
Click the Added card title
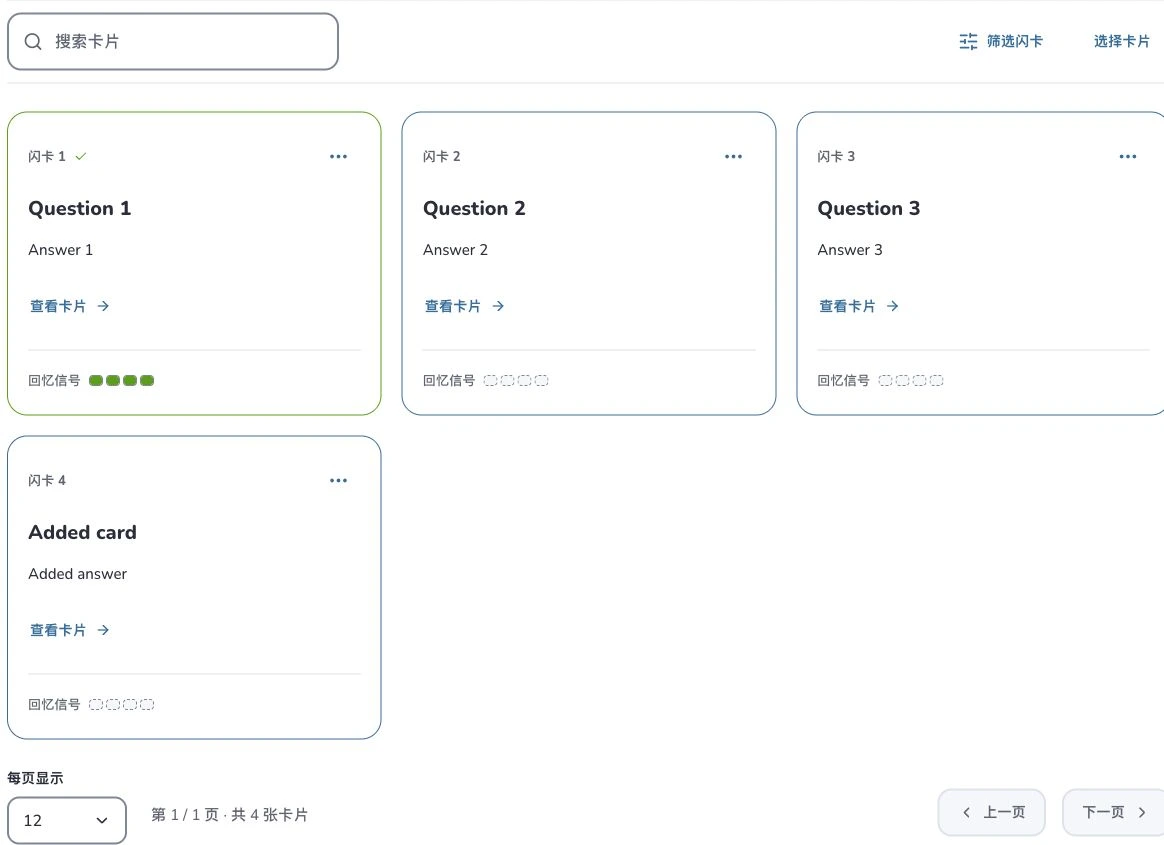tap(82, 532)
